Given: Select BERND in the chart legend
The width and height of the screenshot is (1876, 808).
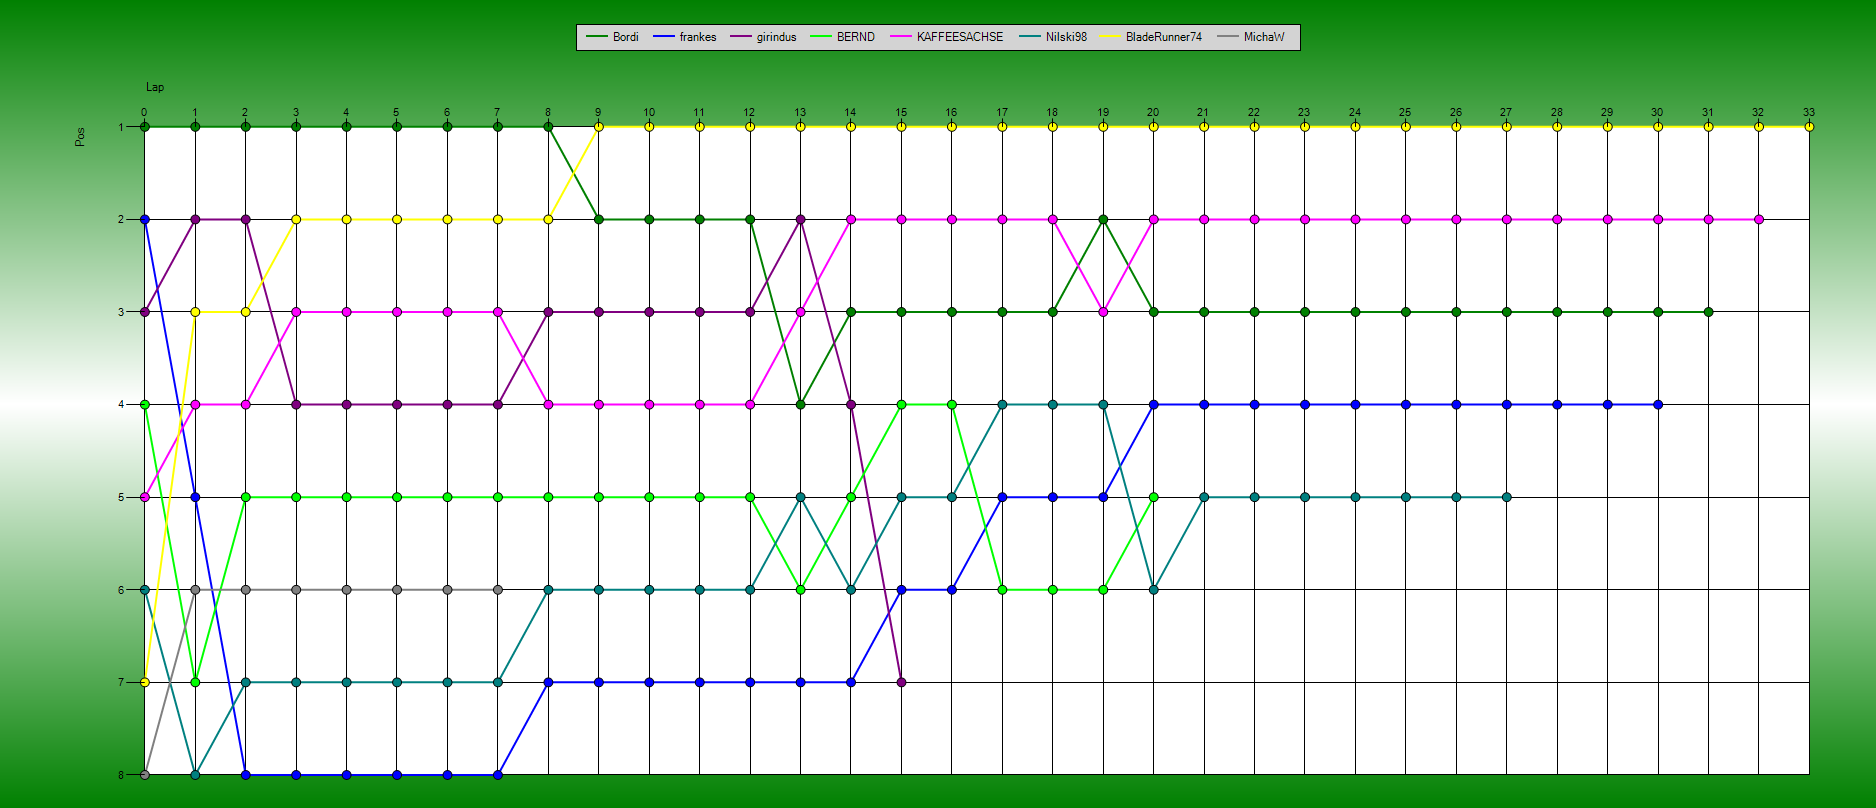Looking at the screenshot, I should pyautogui.click(x=855, y=37).
